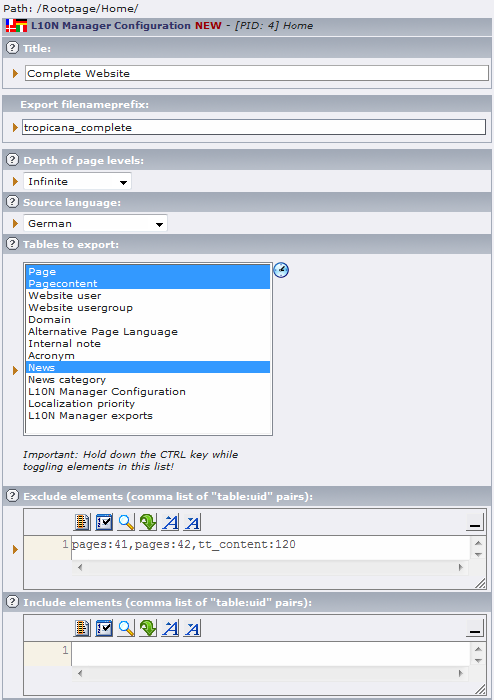Select Localization priority in tables list
This screenshot has height=700, width=494.
(148, 404)
